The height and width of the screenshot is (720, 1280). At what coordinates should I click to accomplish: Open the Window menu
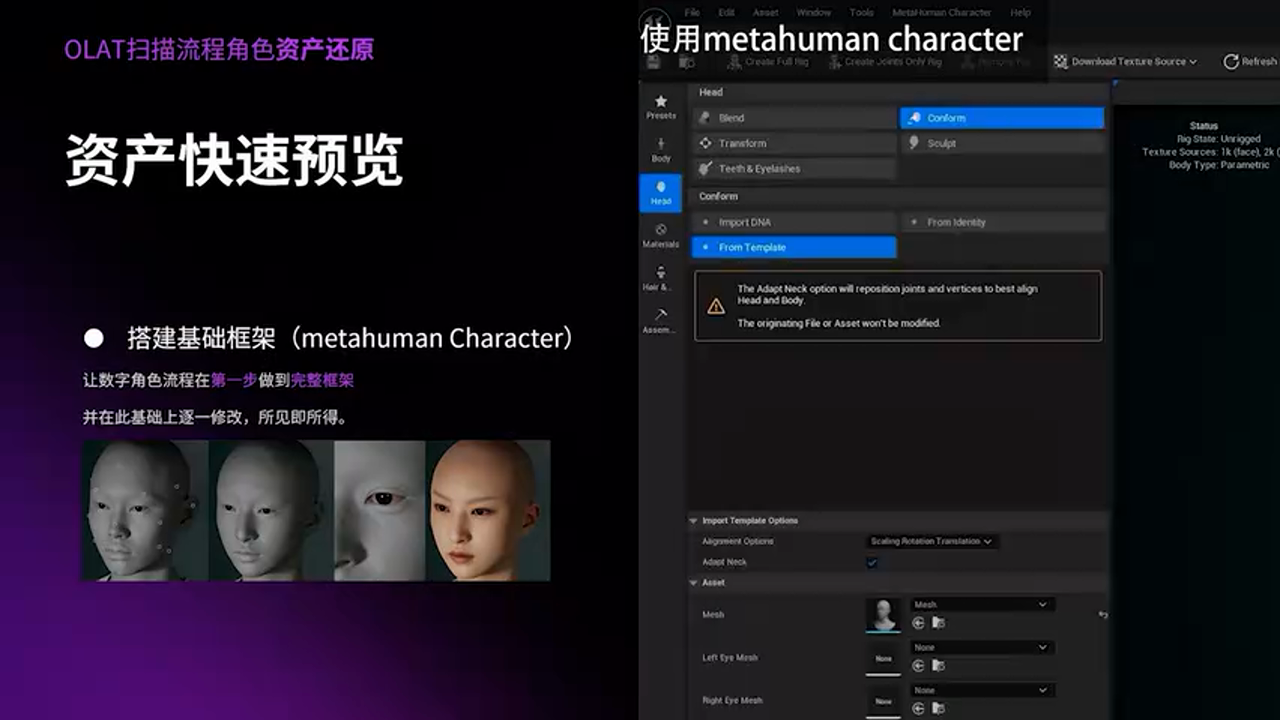coord(813,12)
